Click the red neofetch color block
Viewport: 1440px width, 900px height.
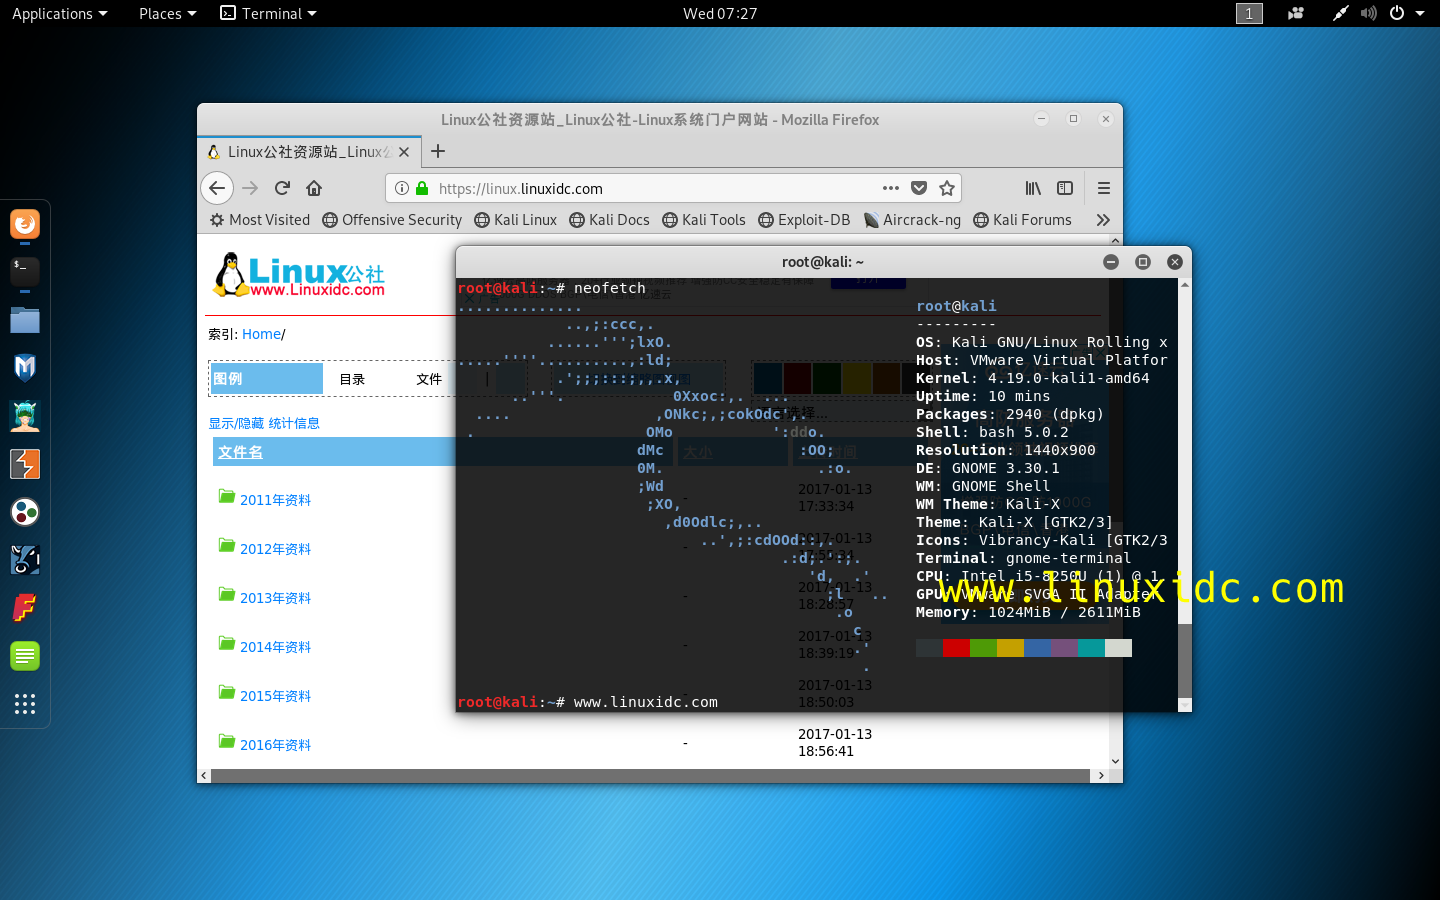(x=956, y=648)
